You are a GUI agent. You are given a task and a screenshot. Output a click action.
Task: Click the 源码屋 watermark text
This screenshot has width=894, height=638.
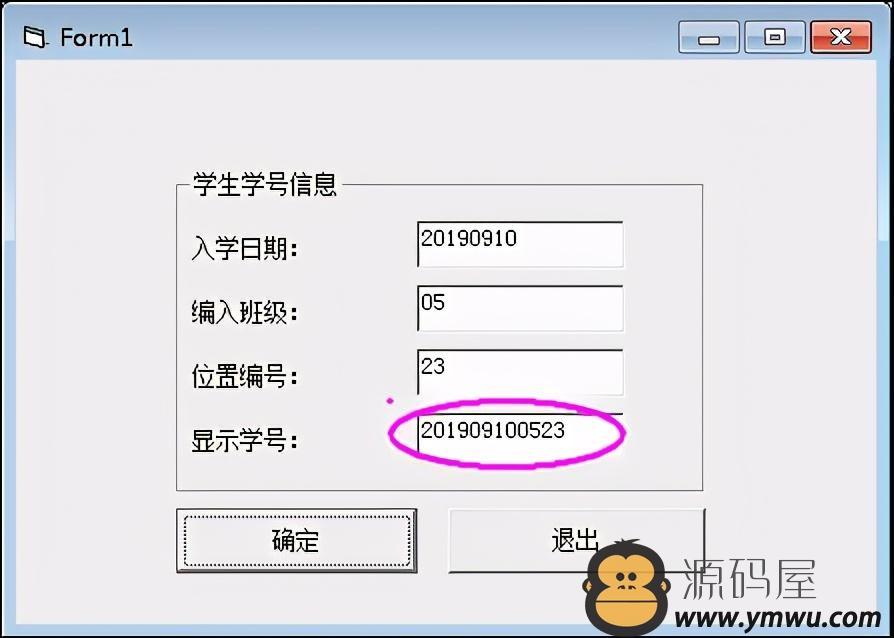pyautogui.click(x=750, y=578)
